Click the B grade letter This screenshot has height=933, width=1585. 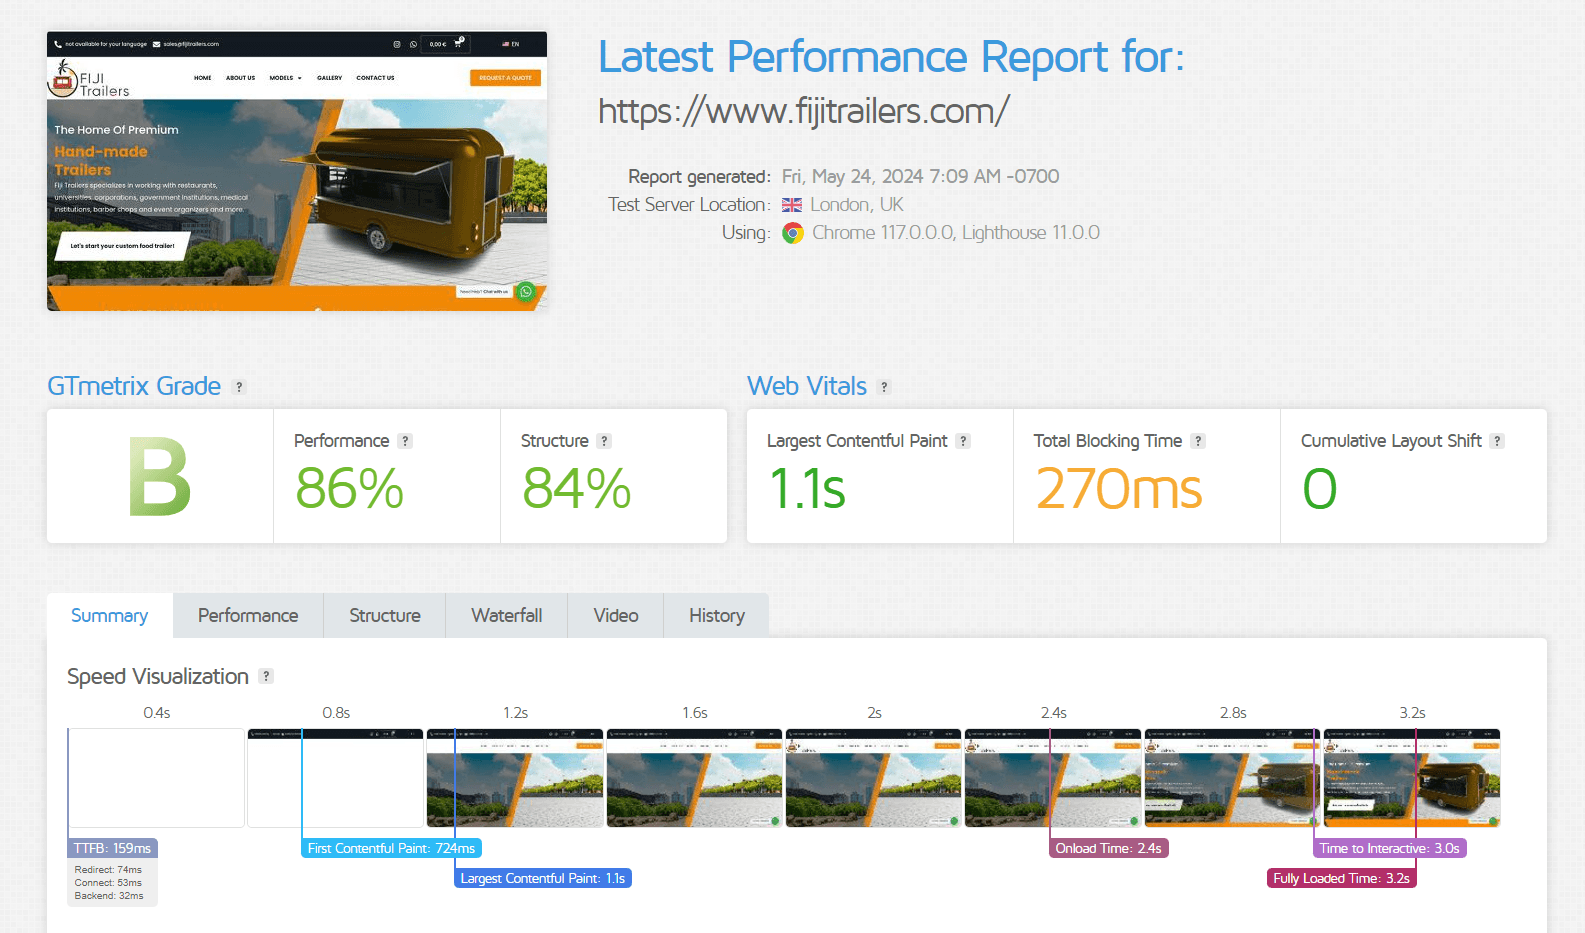pyautogui.click(x=160, y=478)
